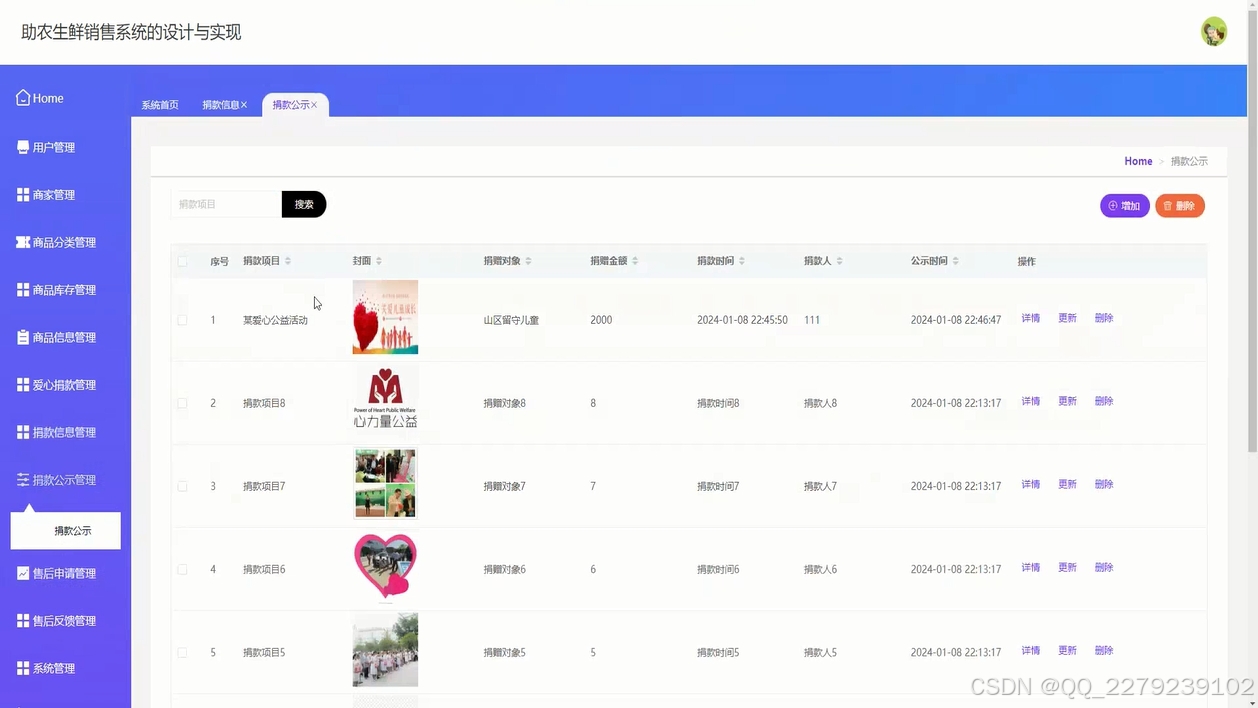Switch to the 系统首页 tab
This screenshot has width=1258, height=708.
tap(160, 105)
